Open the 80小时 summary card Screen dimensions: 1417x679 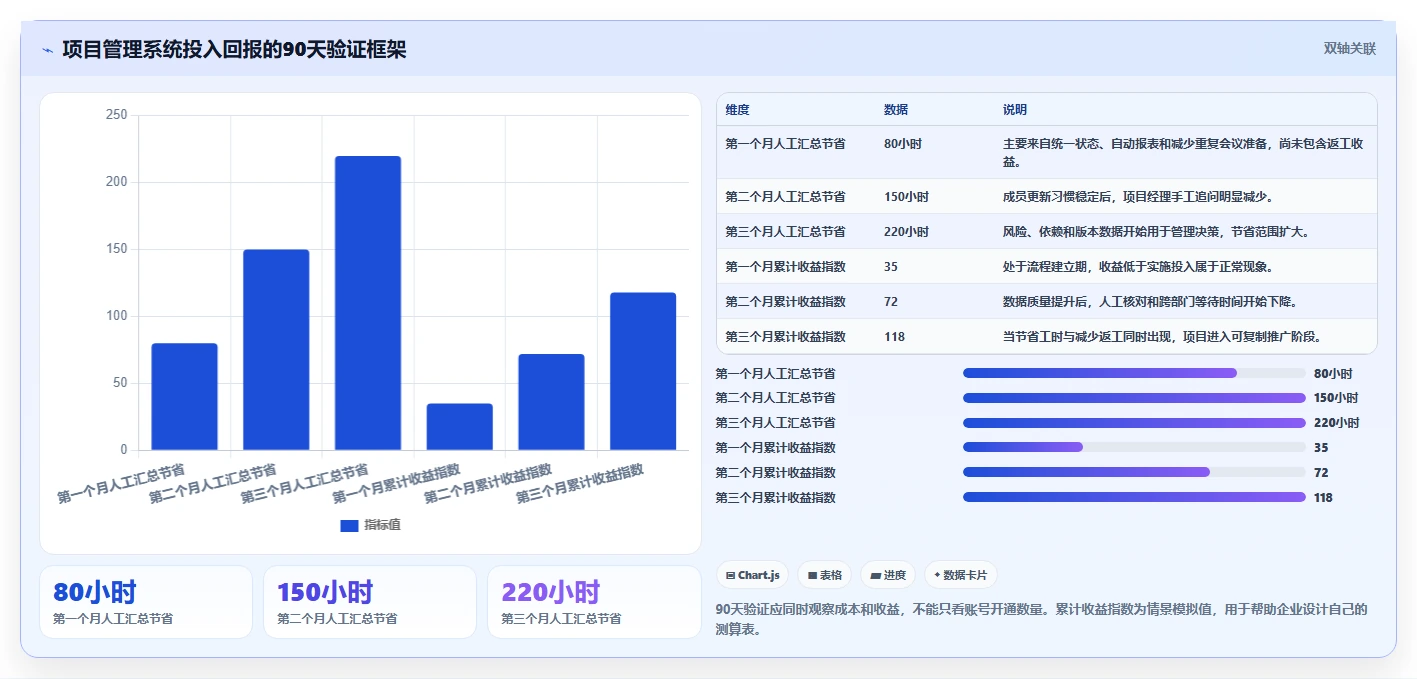pos(146,602)
